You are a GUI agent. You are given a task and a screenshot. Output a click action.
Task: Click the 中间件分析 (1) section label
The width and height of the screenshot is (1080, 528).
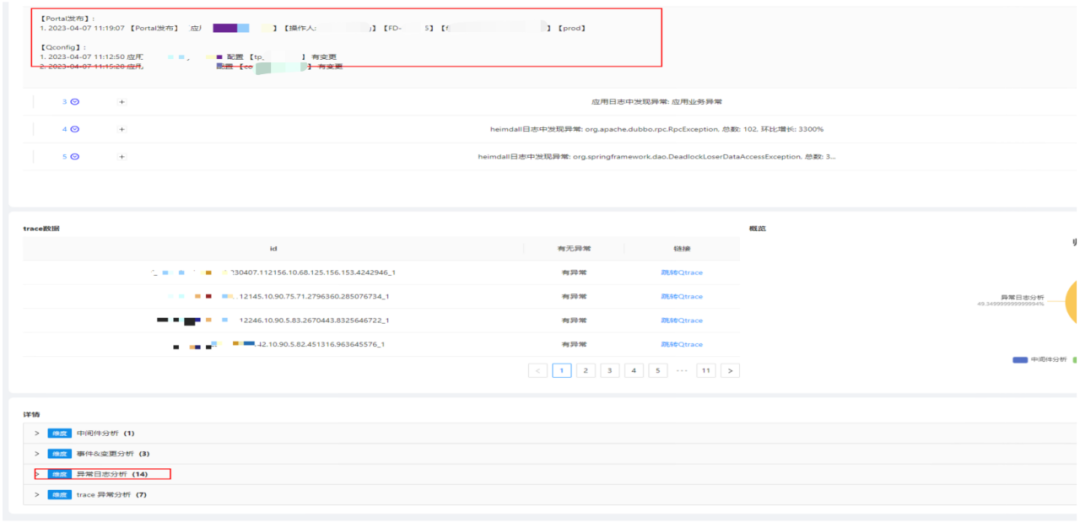[x=105, y=434]
